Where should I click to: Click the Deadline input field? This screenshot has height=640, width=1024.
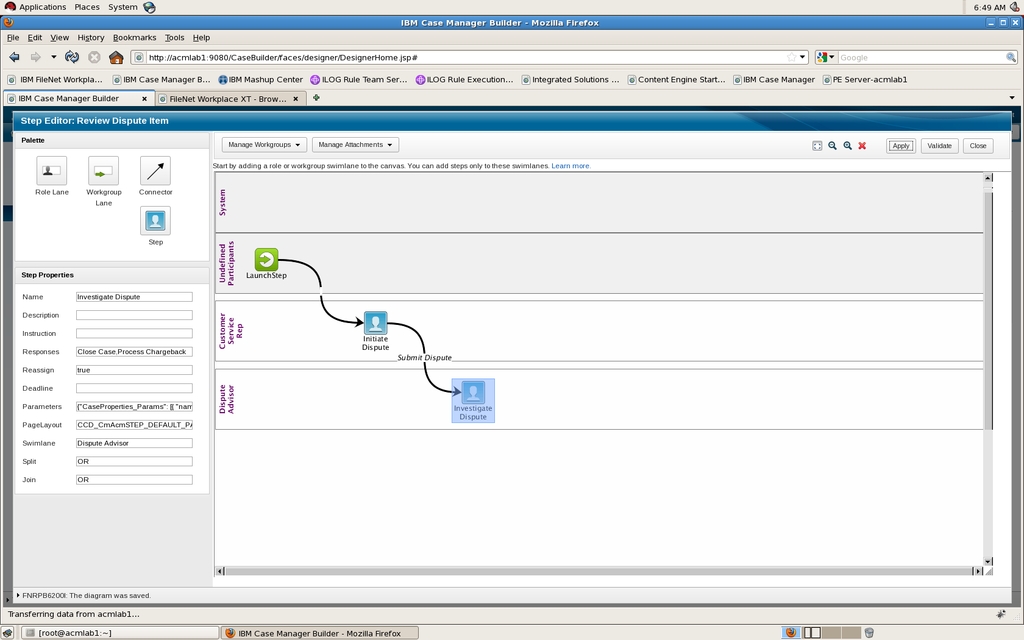coord(134,388)
